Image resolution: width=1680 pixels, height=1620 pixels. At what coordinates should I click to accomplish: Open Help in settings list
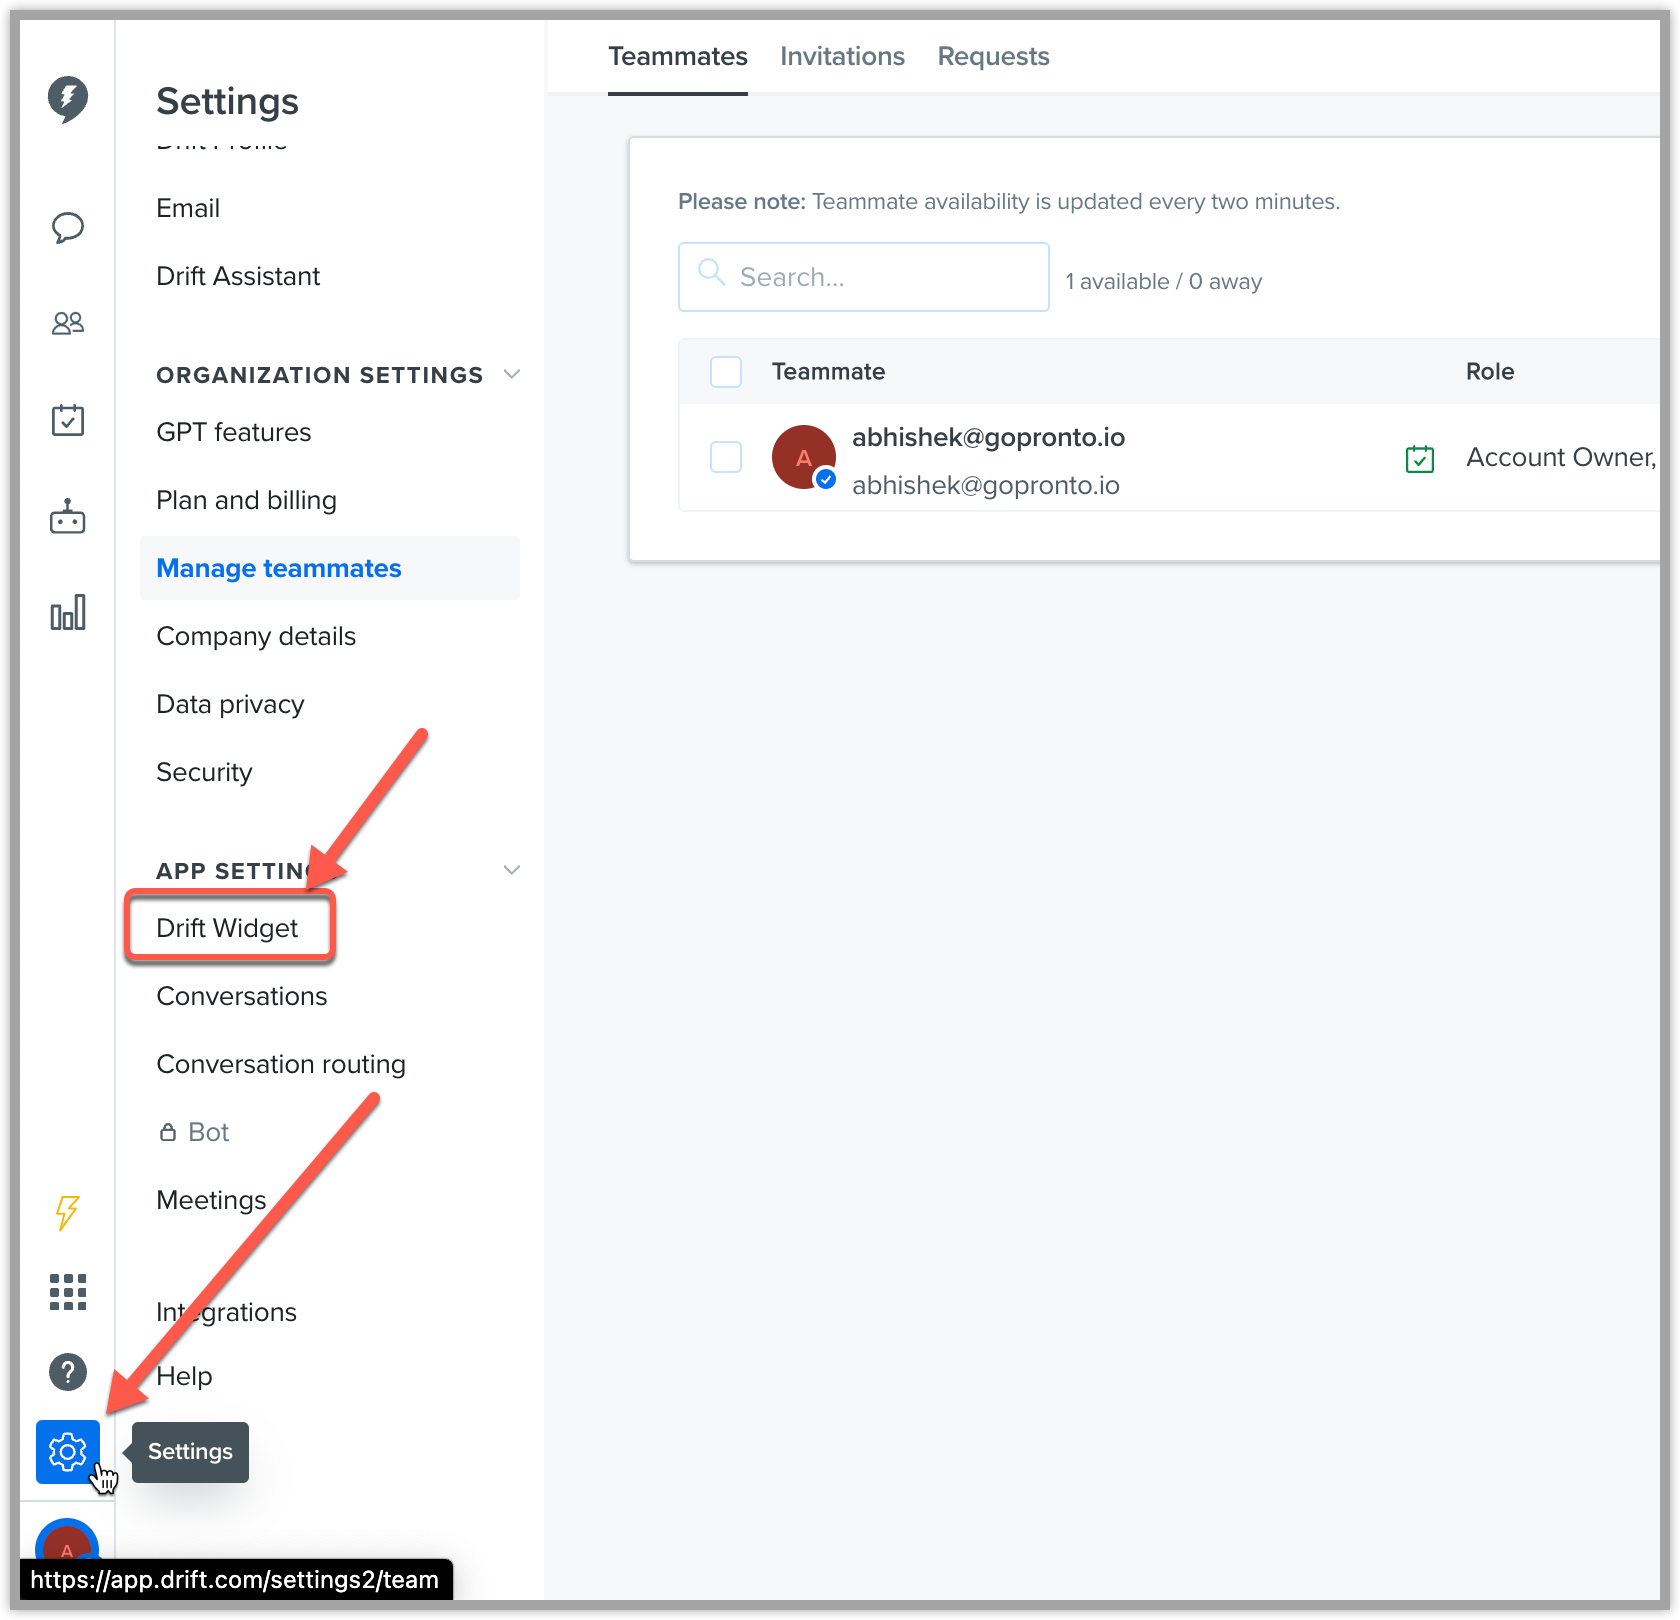tap(184, 1376)
